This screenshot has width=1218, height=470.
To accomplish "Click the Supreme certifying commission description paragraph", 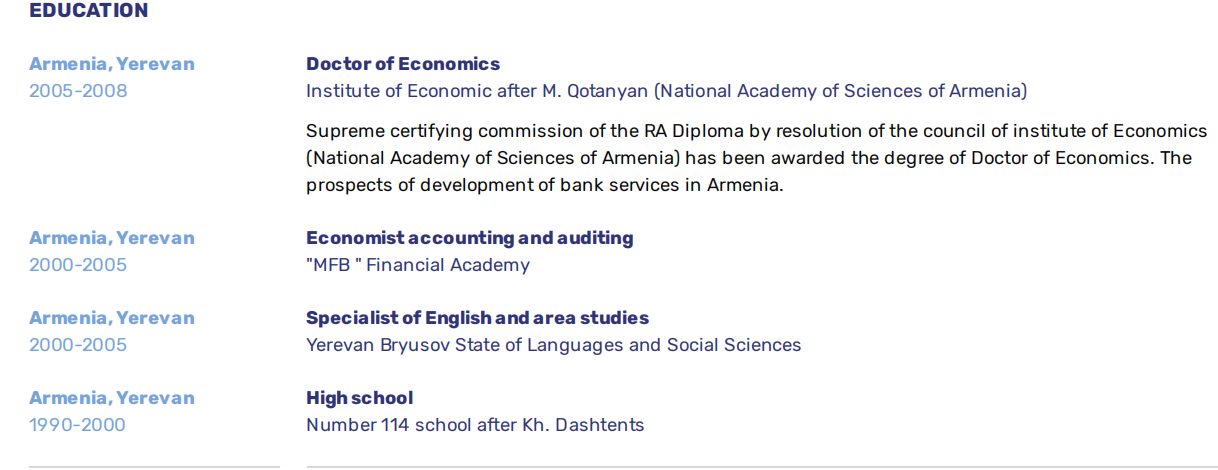I will point(756,158).
